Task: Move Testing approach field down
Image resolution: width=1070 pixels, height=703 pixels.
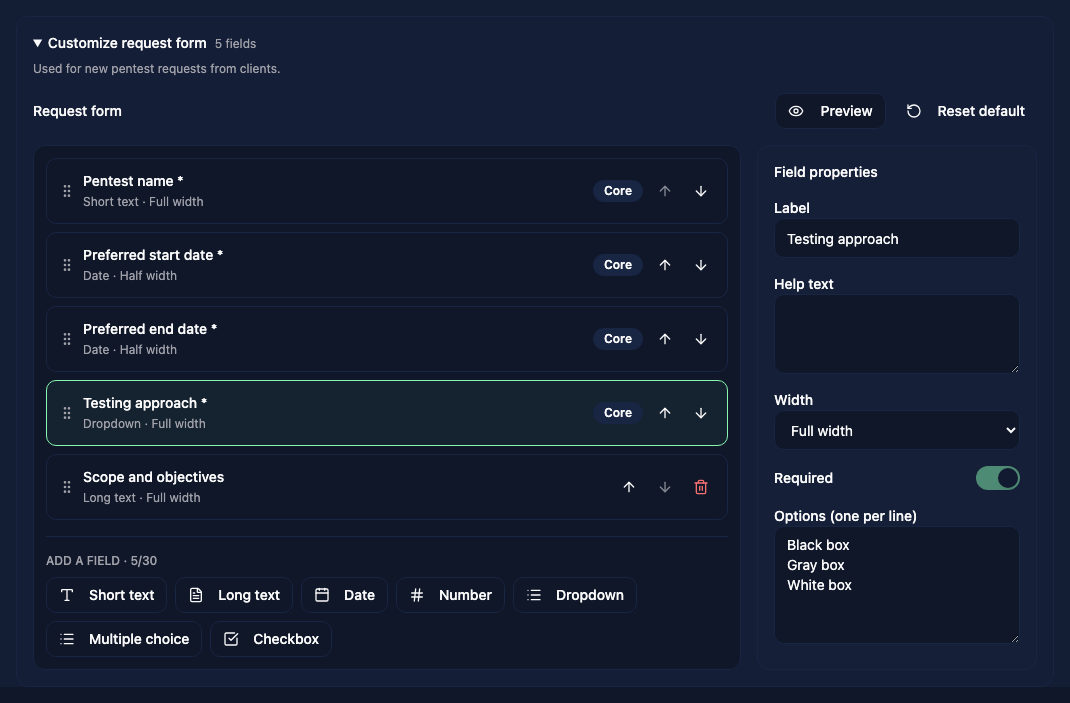Action: point(701,413)
